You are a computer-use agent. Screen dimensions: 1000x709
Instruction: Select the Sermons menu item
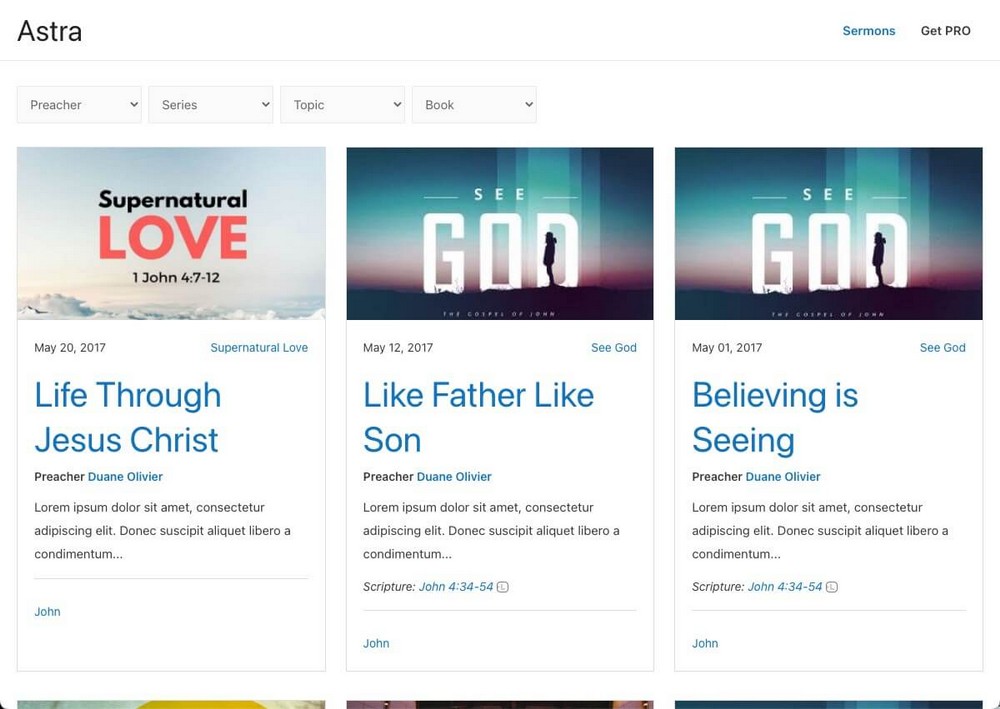[868, 31]
